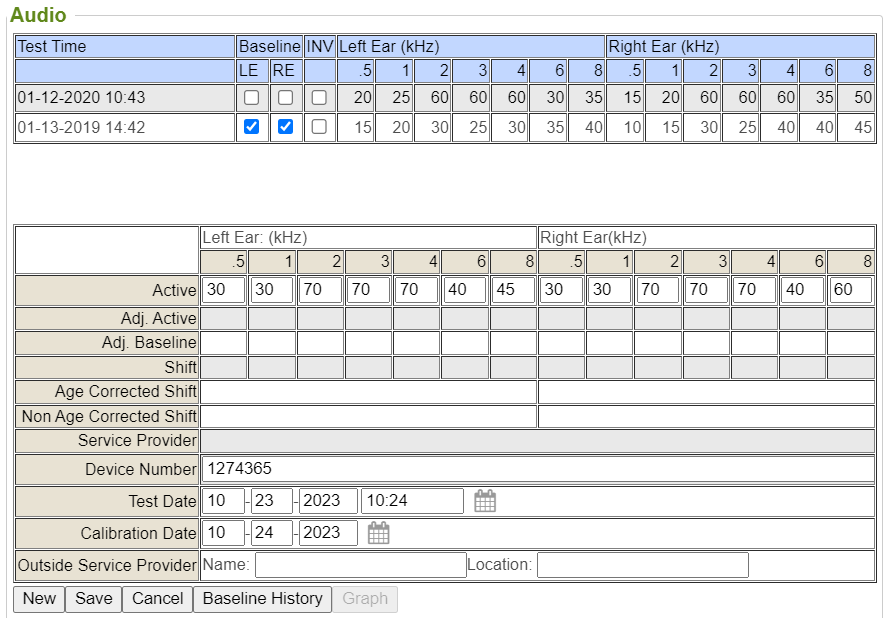
Task: Open Baseline History
Action: pos(262,599)
